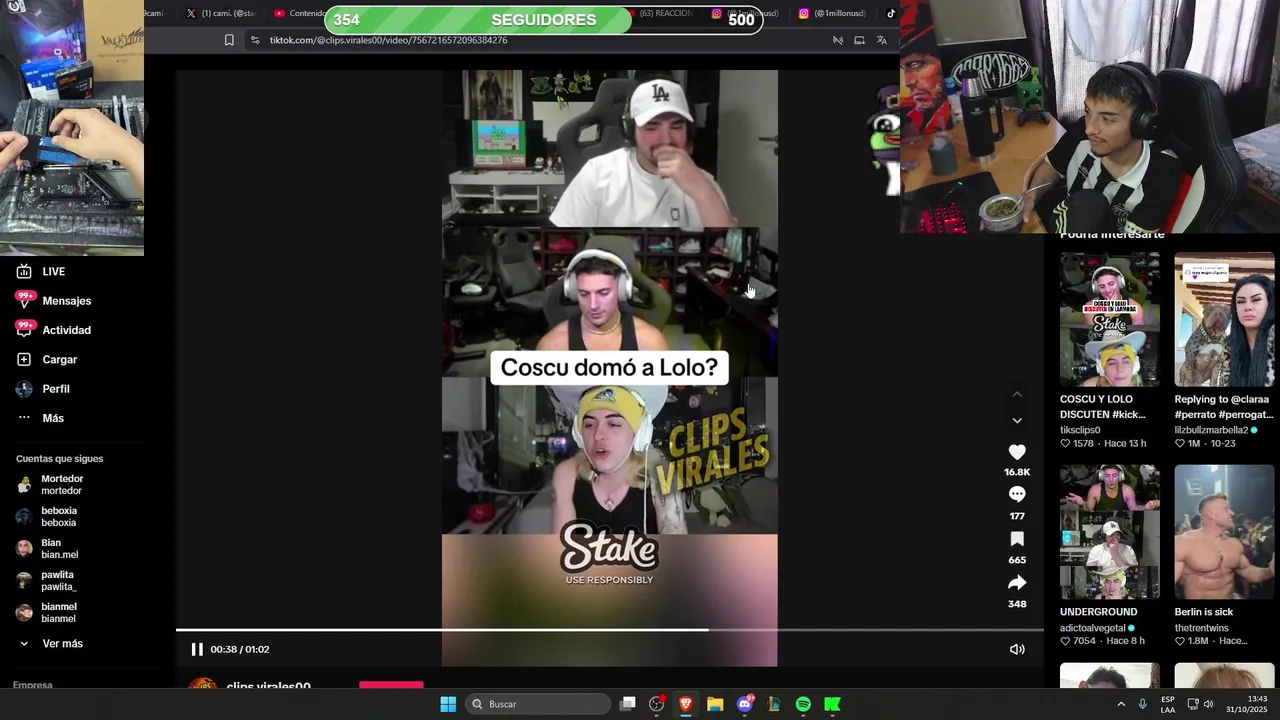
Task: Open followed account Bian bian.mel
Action: 47,549
